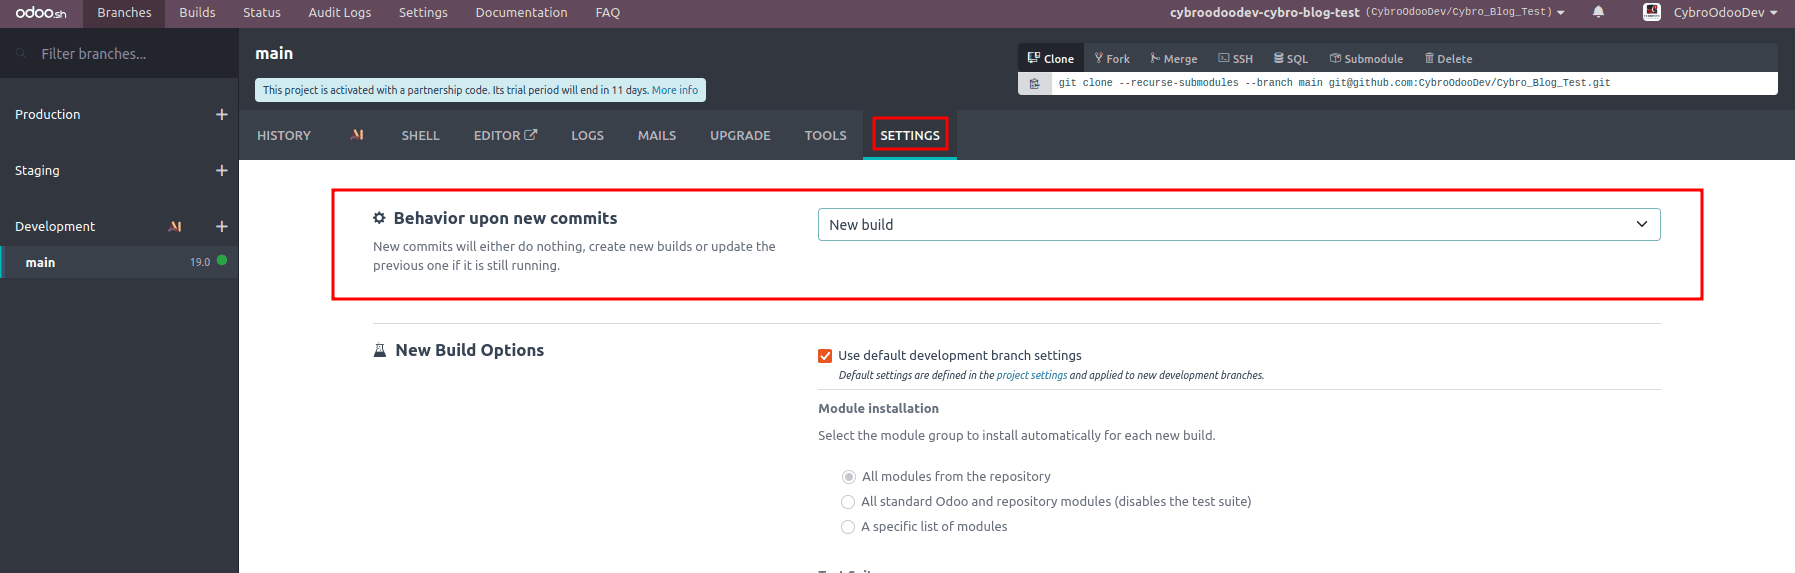The image size is (1795, 573).
Task: Add a new Staging branch
Action: click(x=222, y=170)
